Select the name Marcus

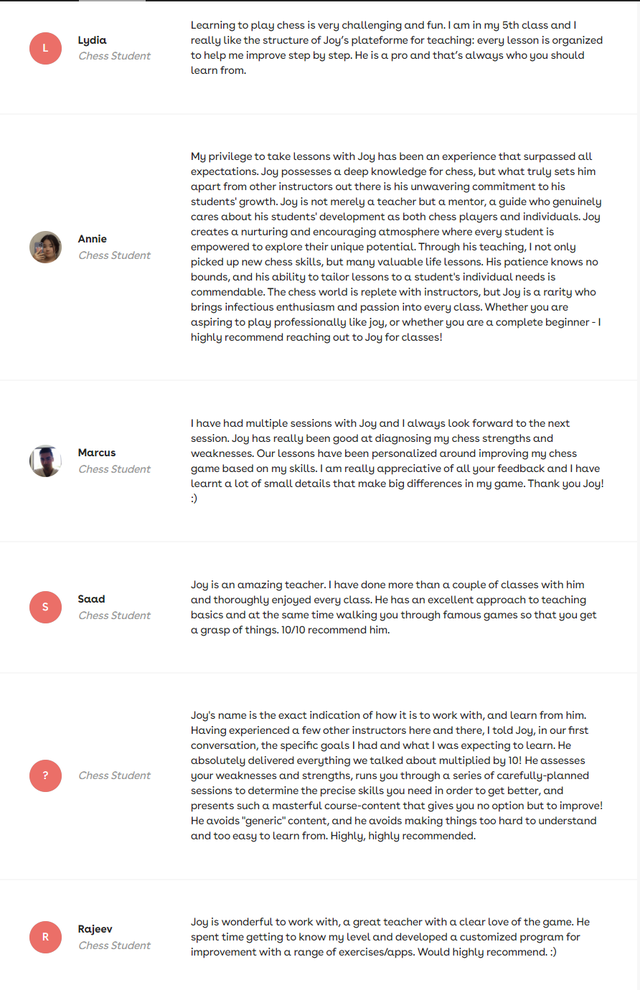tap(97, 453)
